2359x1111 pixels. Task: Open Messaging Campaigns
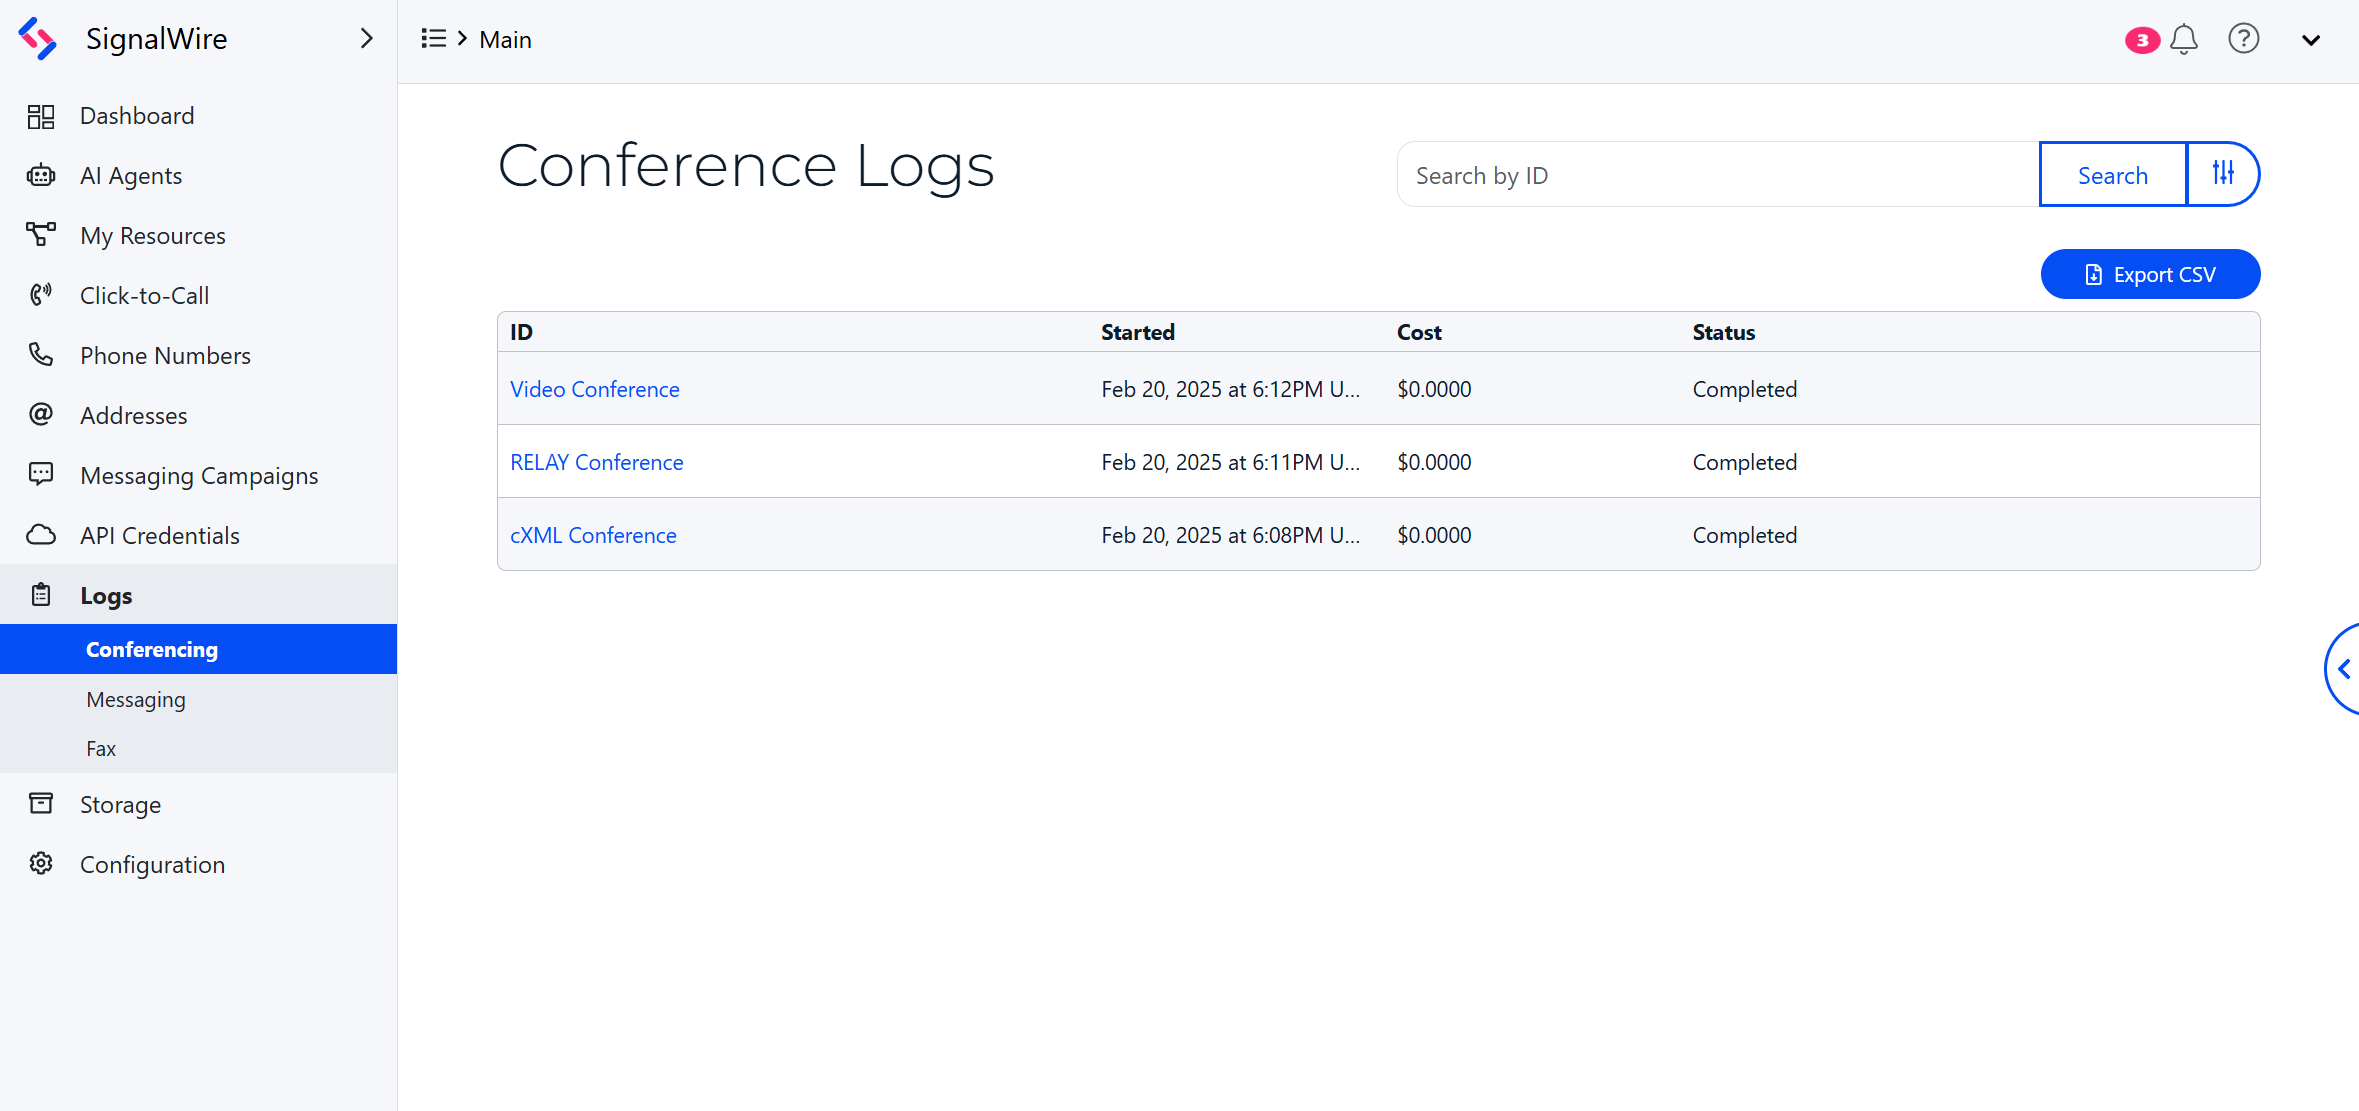tap(199, 475)
